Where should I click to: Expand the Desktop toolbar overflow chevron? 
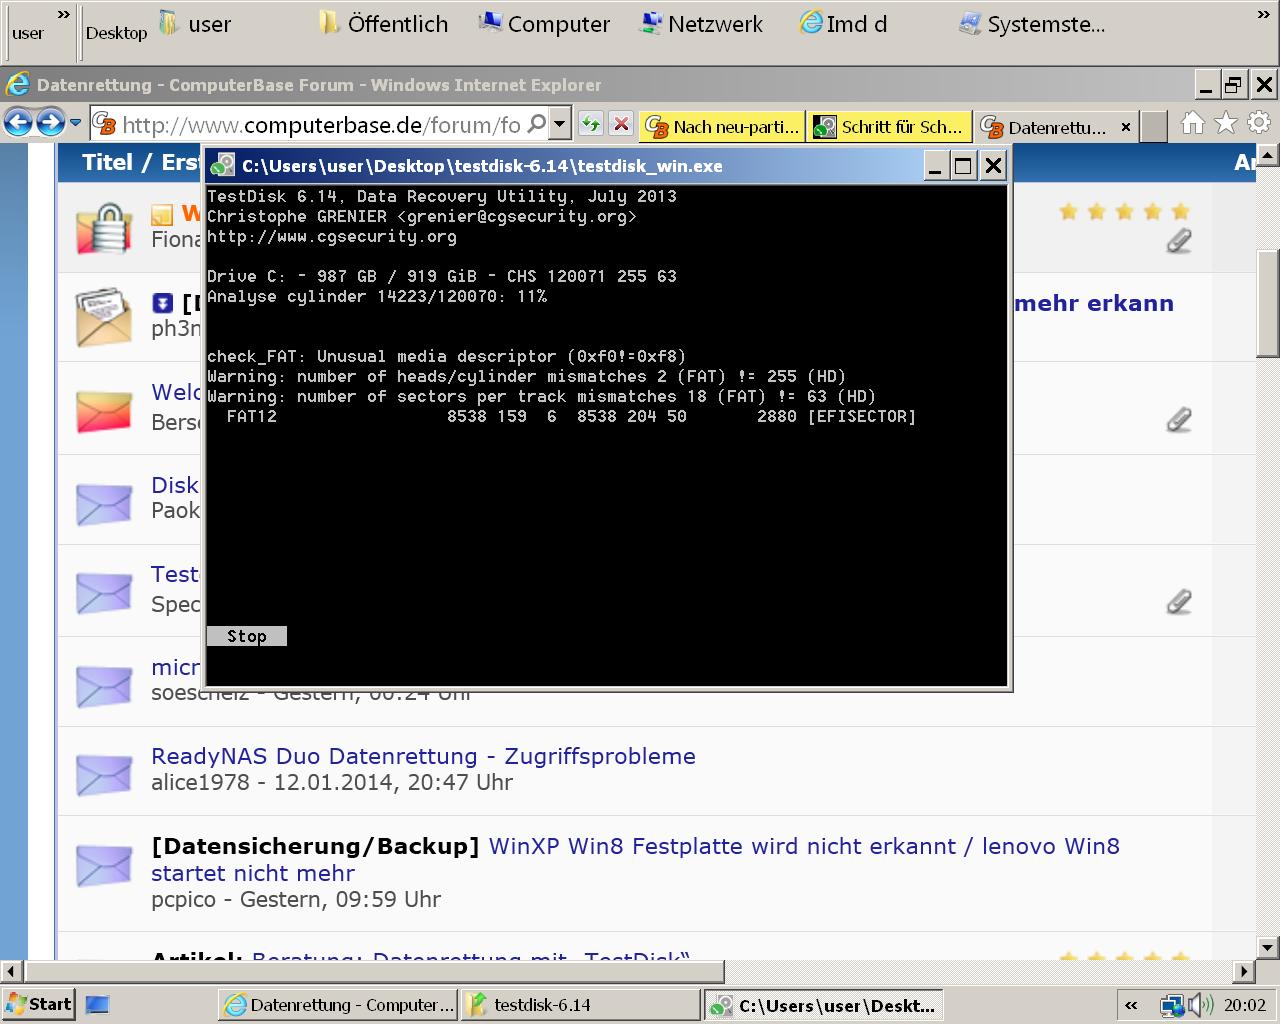pos(1264,14)
